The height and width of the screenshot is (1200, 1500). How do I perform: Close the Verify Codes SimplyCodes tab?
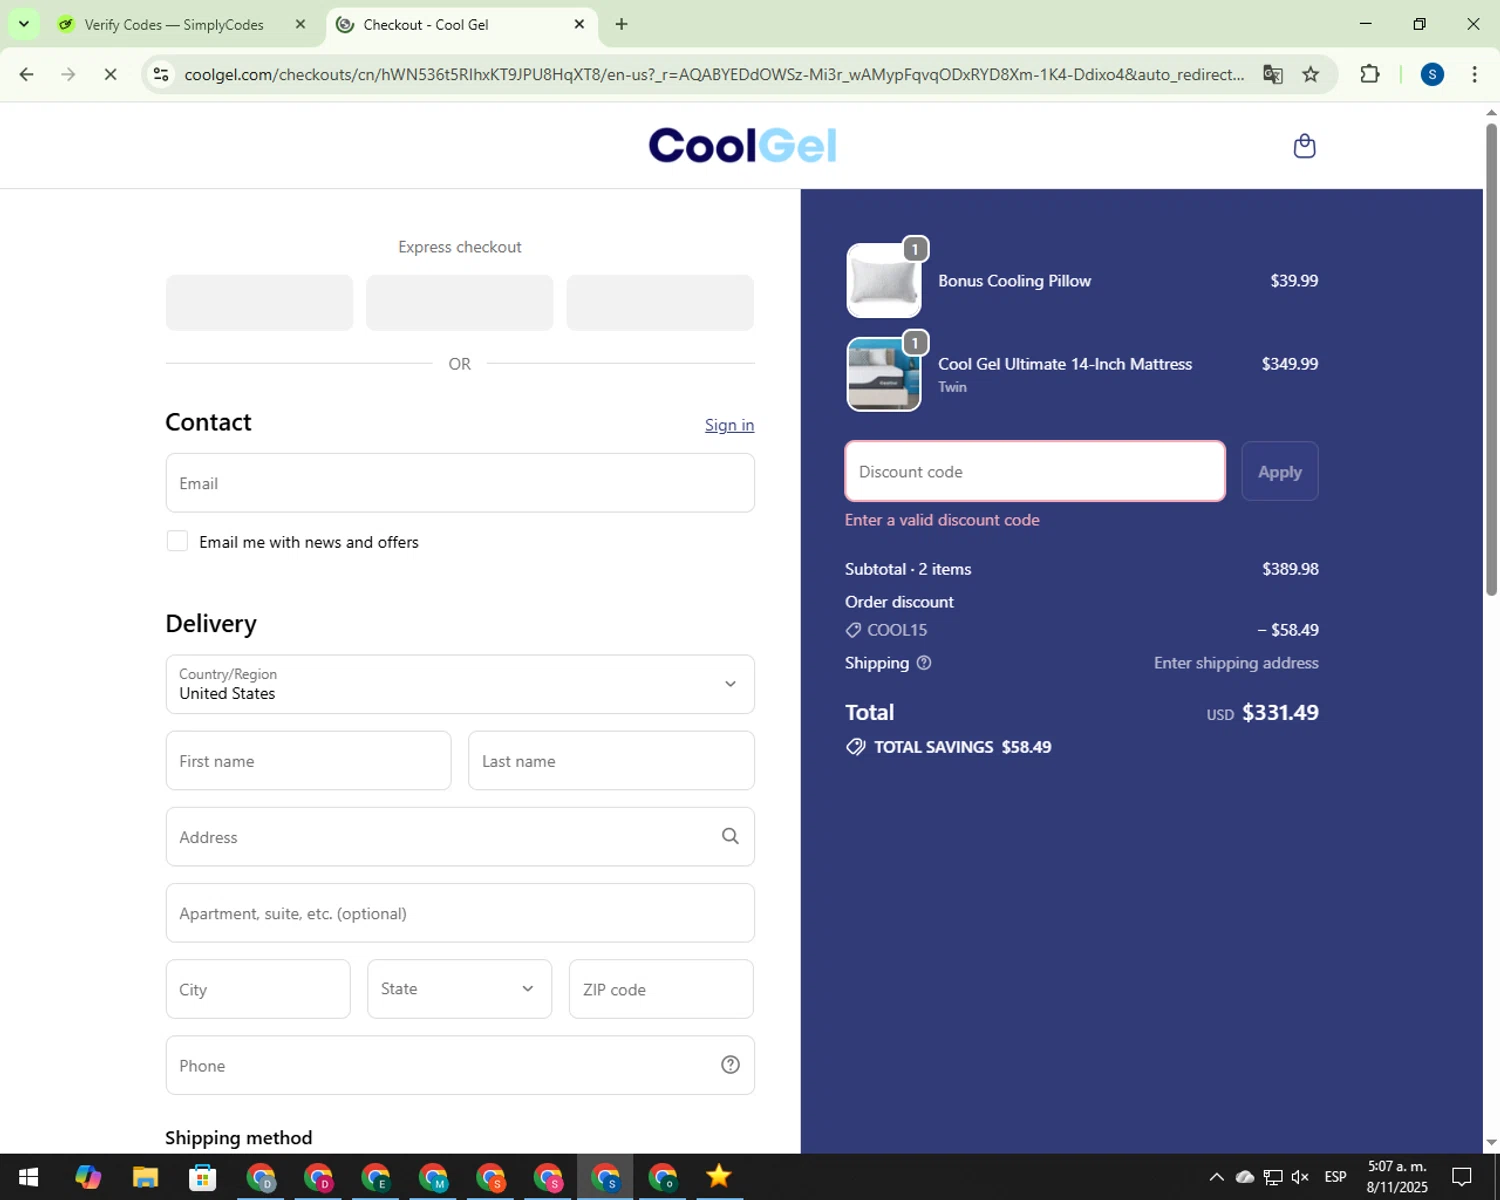300,24
